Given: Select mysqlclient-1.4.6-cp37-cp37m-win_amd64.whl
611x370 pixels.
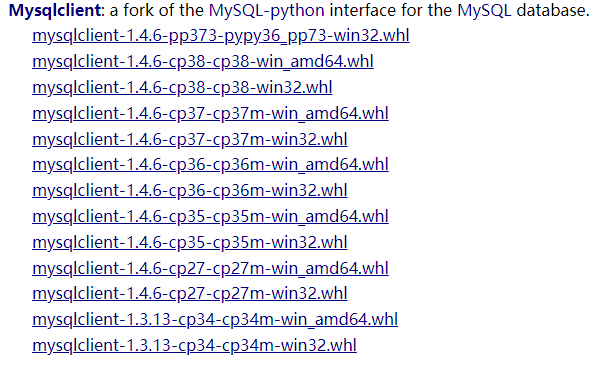Looking at the screenshot, I should tap(210, 113).
